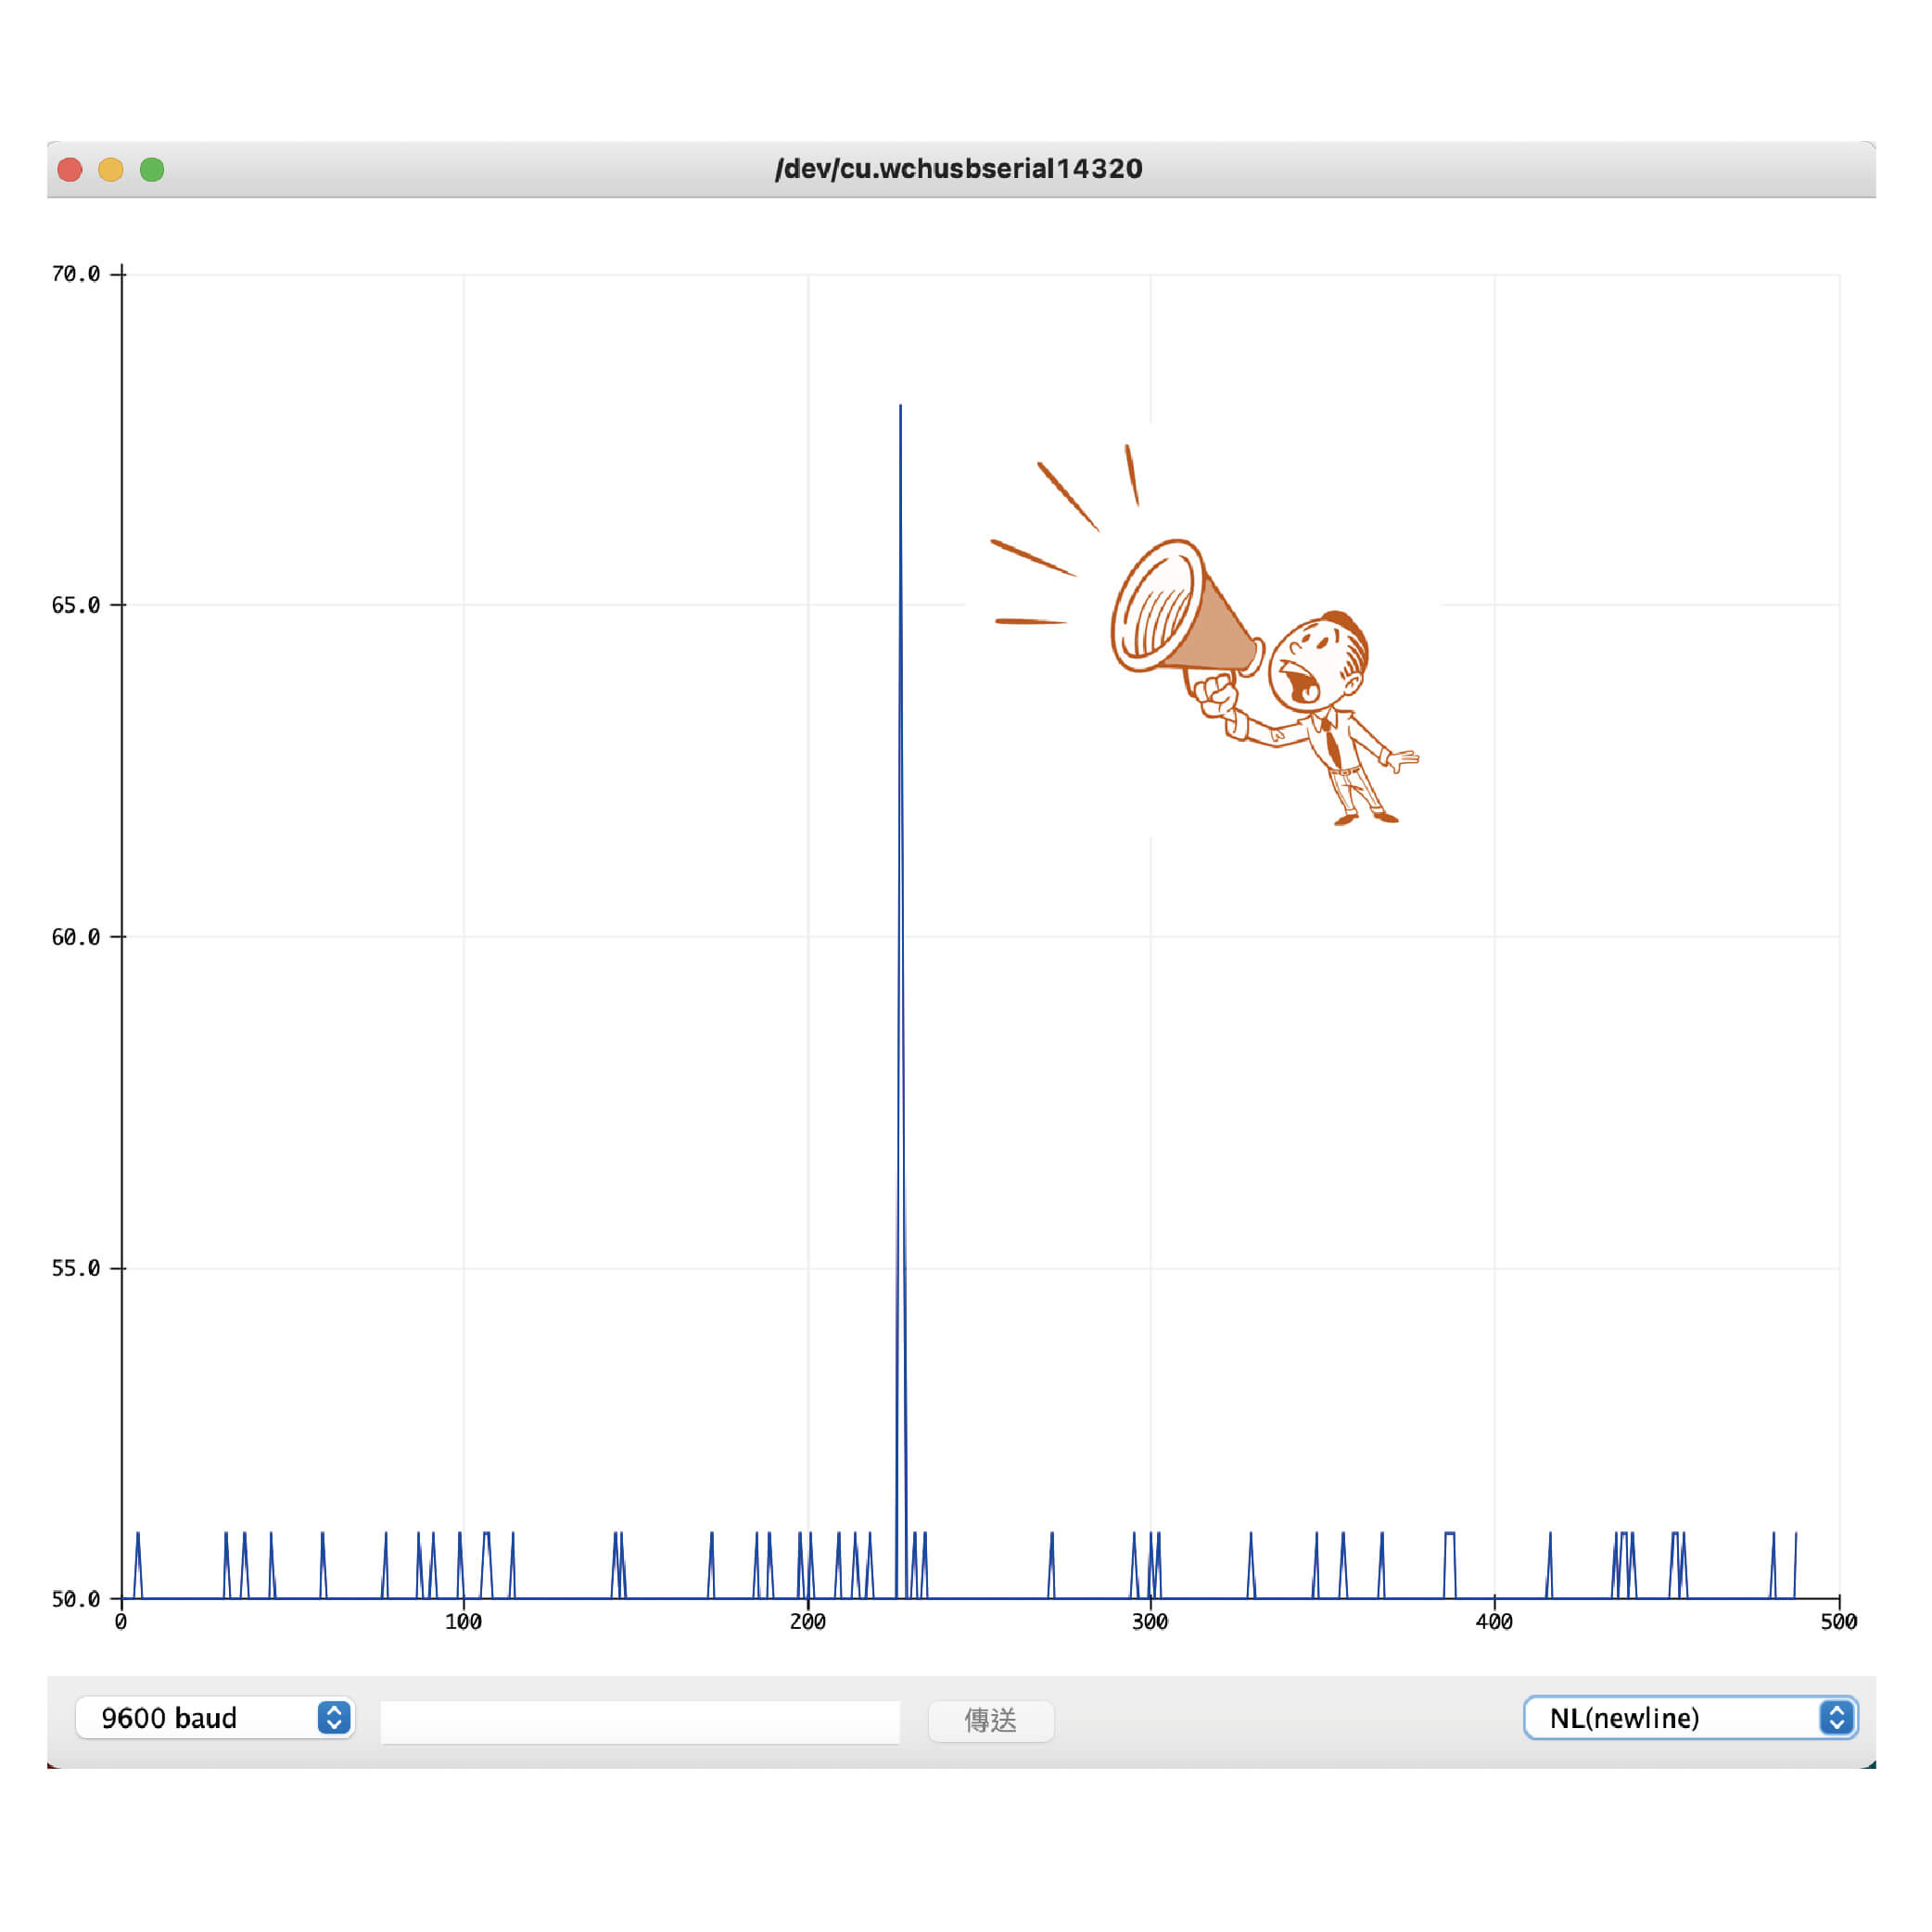Open the NL(newline) line ending dropdown

coord(1690,1718)
